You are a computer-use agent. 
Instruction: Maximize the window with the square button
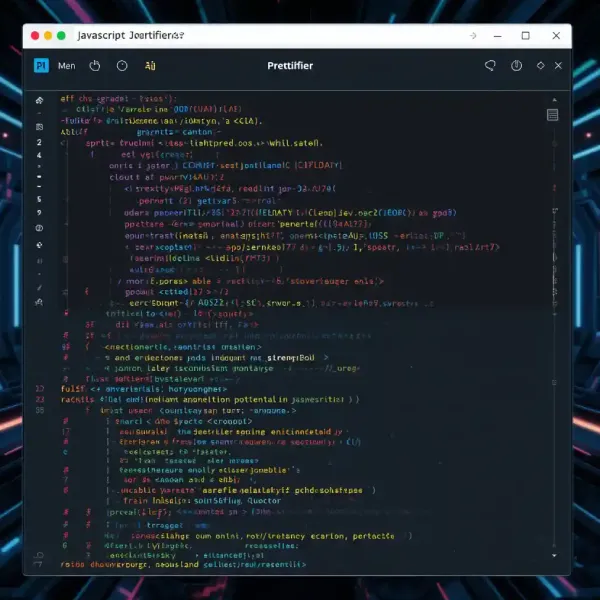[x=526, y=36]
